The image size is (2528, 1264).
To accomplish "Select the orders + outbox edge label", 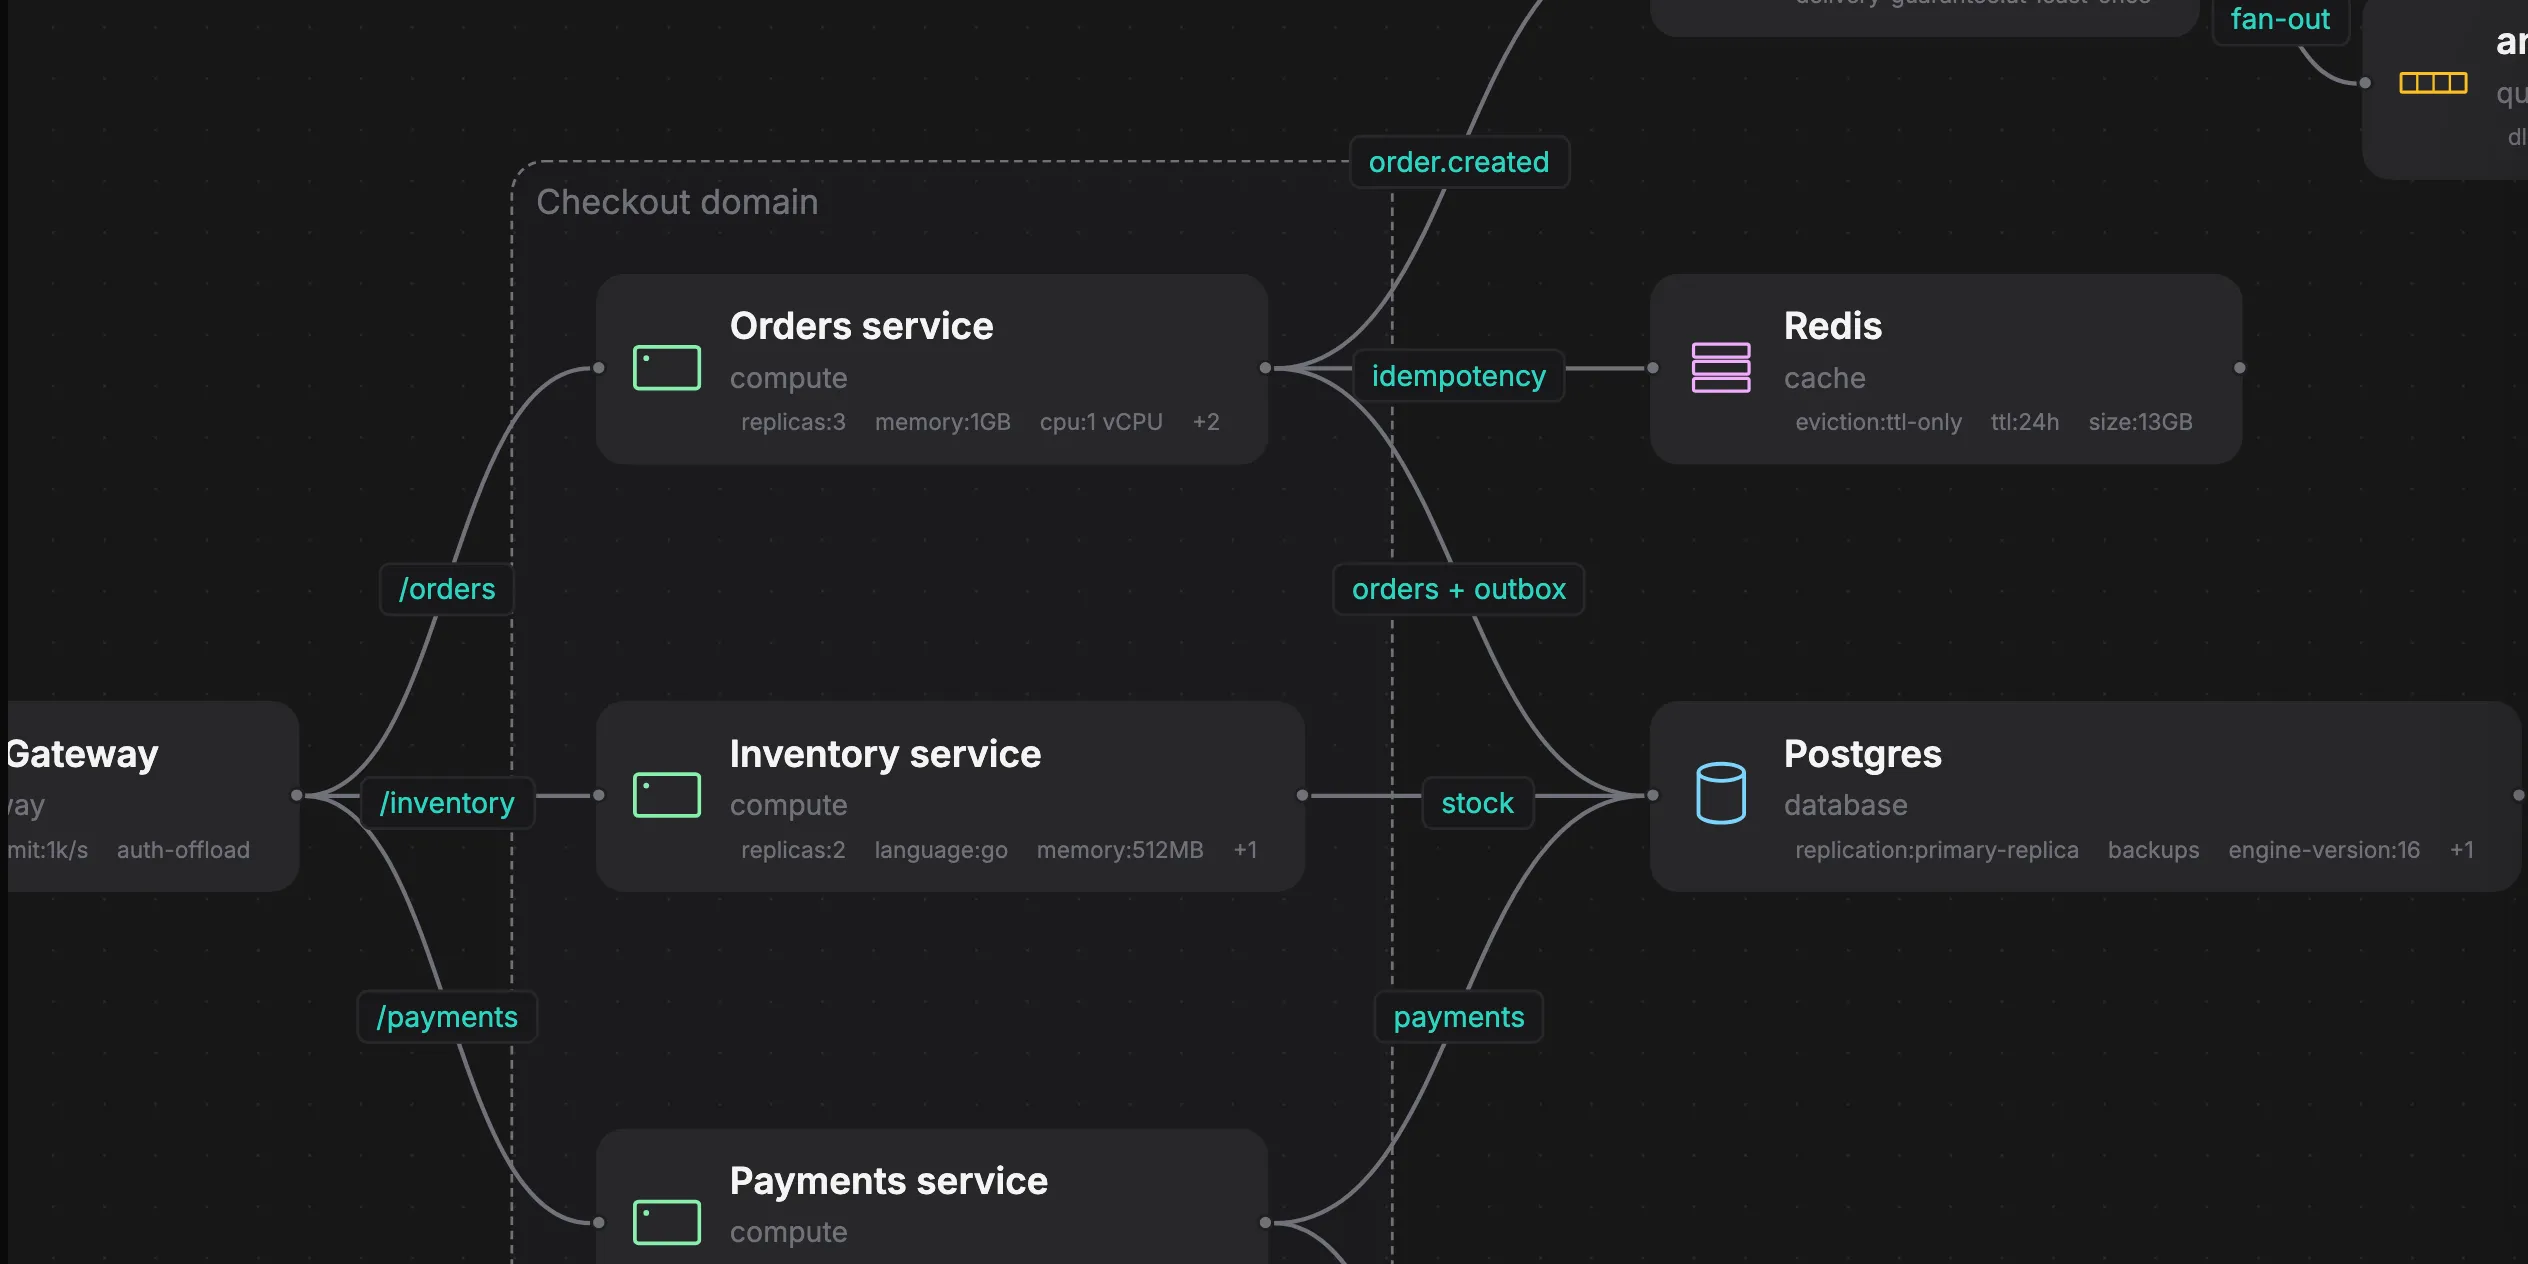I will (1459, 590).
